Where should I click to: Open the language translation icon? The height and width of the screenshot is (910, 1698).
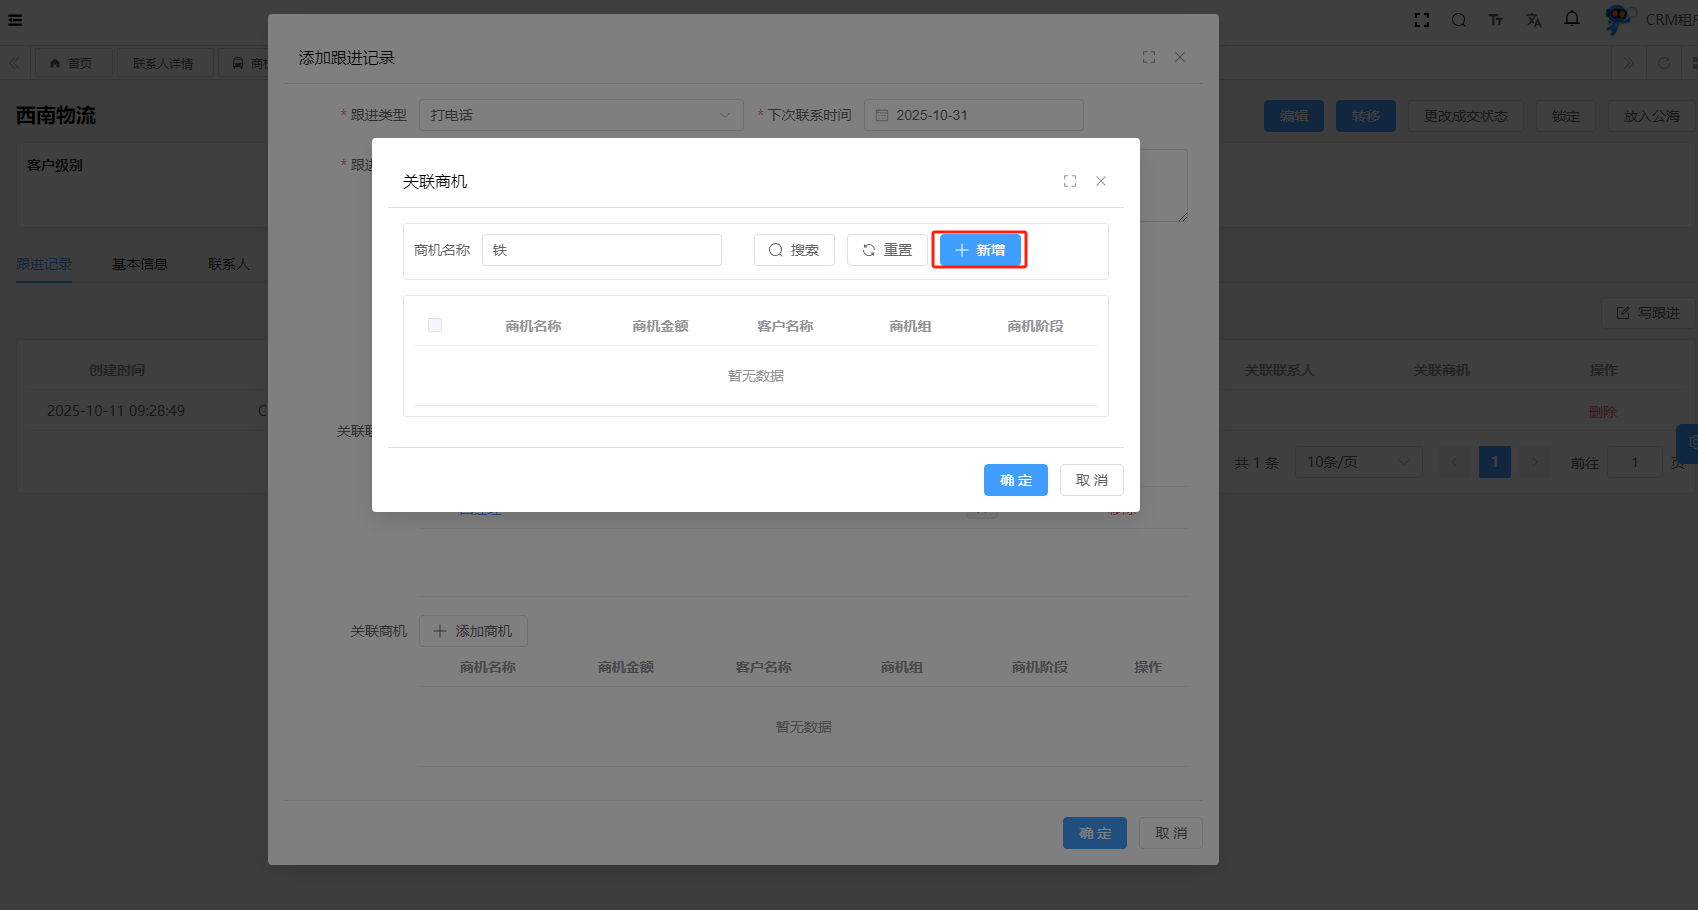(x=1534, y=20)
